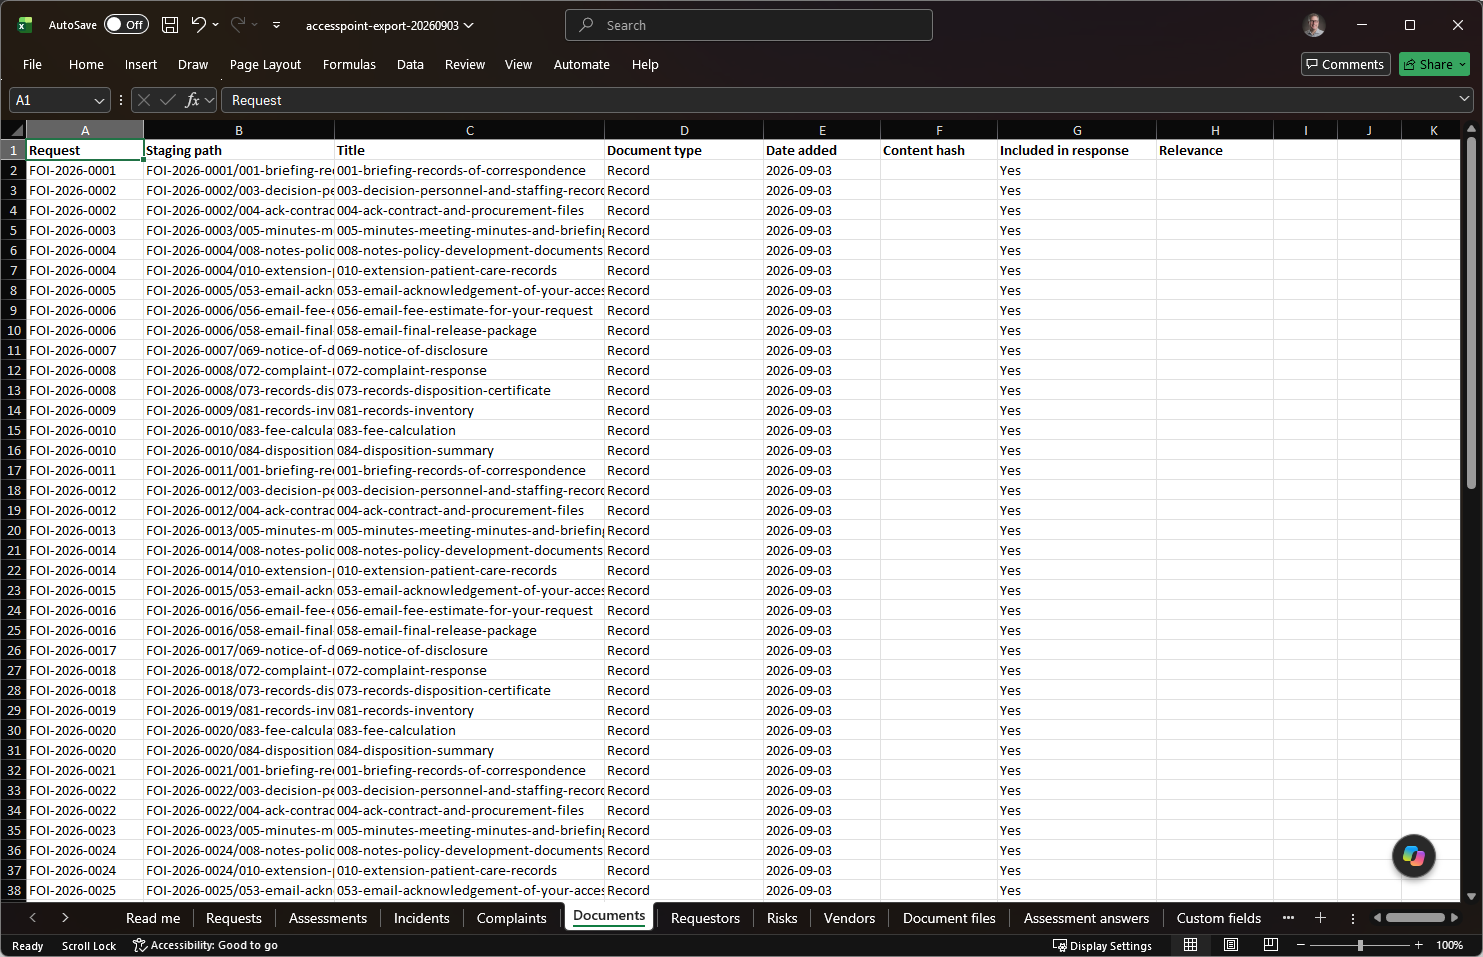
Task: Open the Draw ribbon tab
Action: click(x=193, y=64)
